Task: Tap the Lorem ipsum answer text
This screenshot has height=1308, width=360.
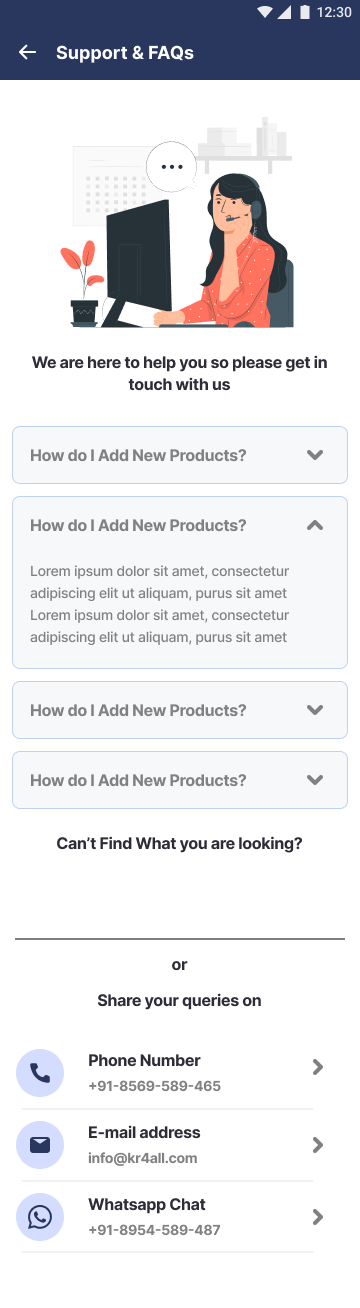Action: 160,604
